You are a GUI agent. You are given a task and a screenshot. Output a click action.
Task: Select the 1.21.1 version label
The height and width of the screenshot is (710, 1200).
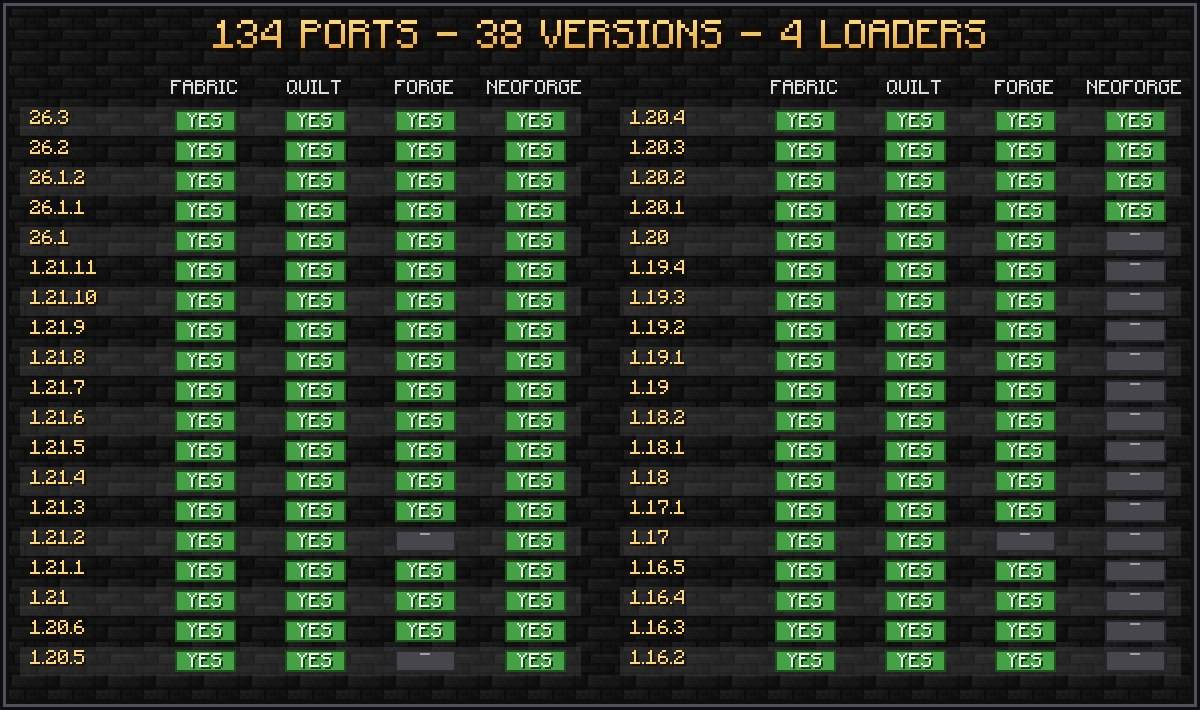[57, 568]
